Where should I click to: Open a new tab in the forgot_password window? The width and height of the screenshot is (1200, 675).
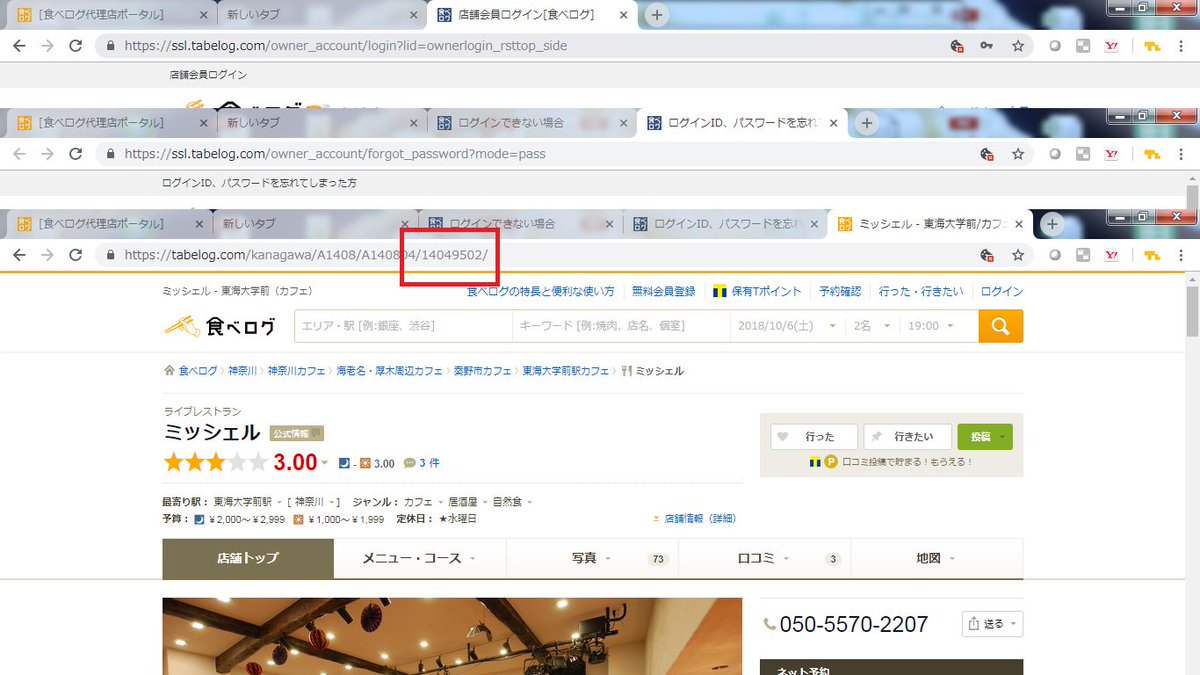coord(867,123)
